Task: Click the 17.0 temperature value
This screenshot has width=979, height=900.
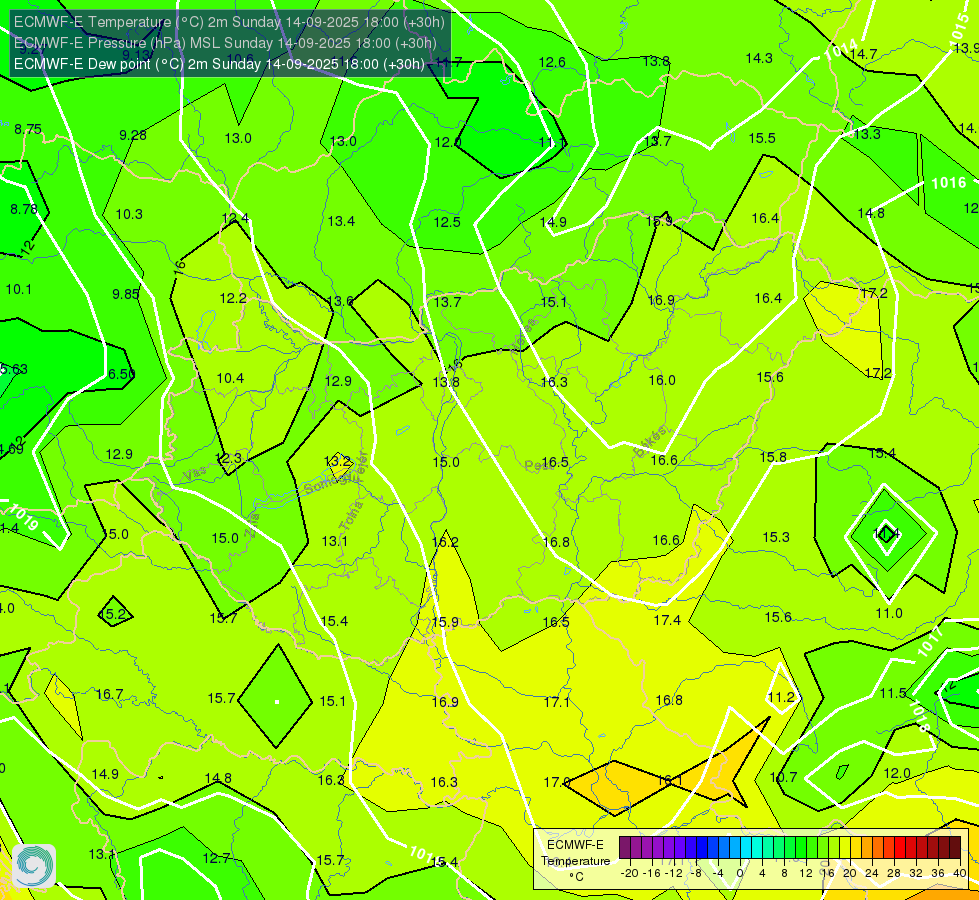Action: pos(556,782)
